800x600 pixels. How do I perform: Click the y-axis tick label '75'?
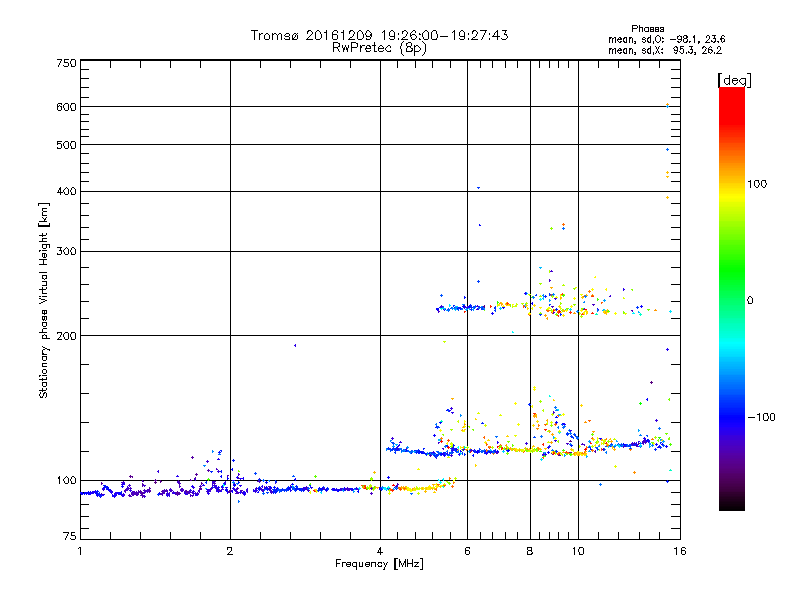(x=70, y=536)
